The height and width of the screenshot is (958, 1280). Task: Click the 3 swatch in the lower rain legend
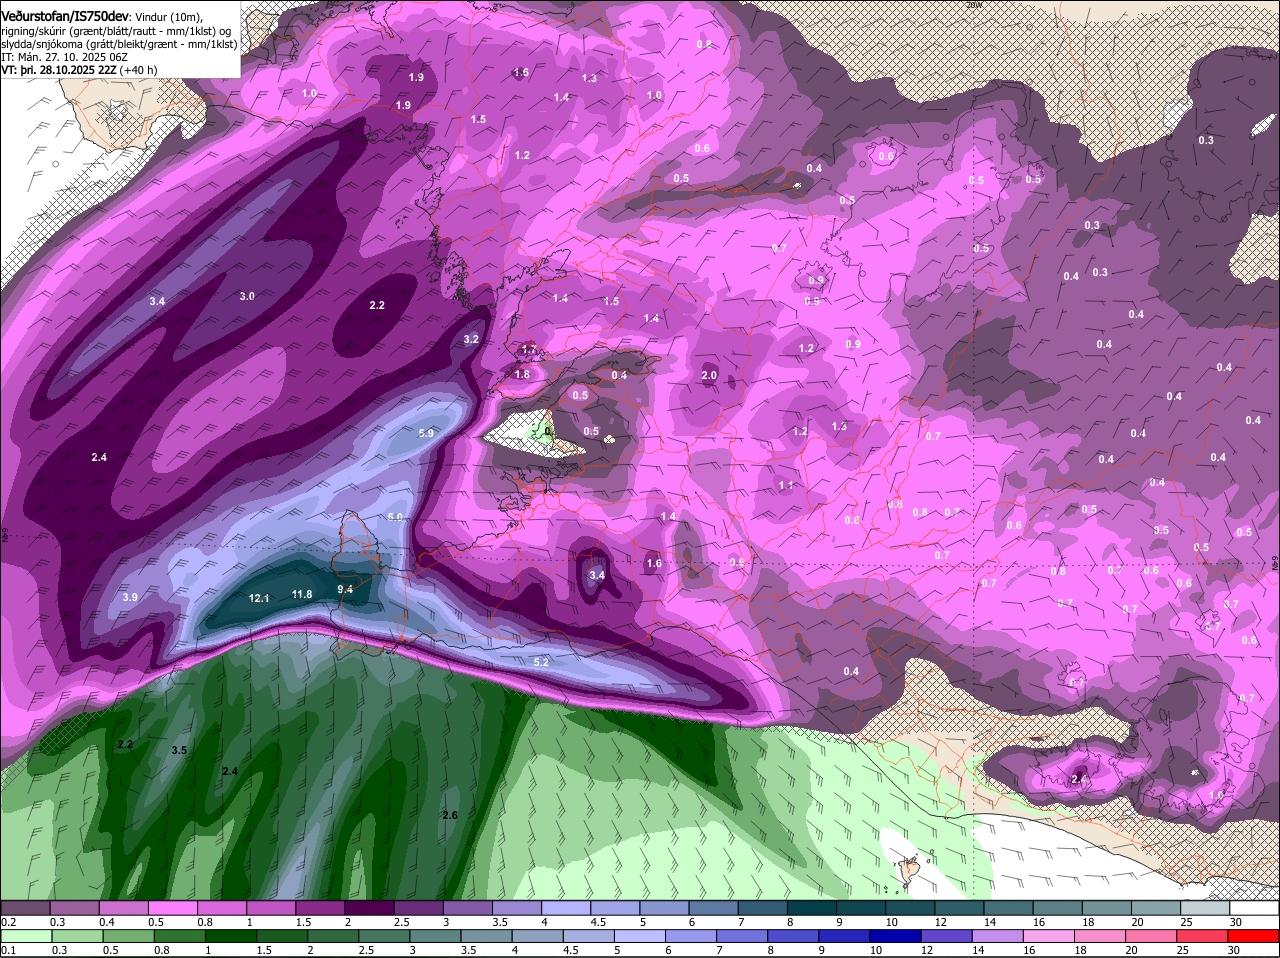tap(437, 936)
